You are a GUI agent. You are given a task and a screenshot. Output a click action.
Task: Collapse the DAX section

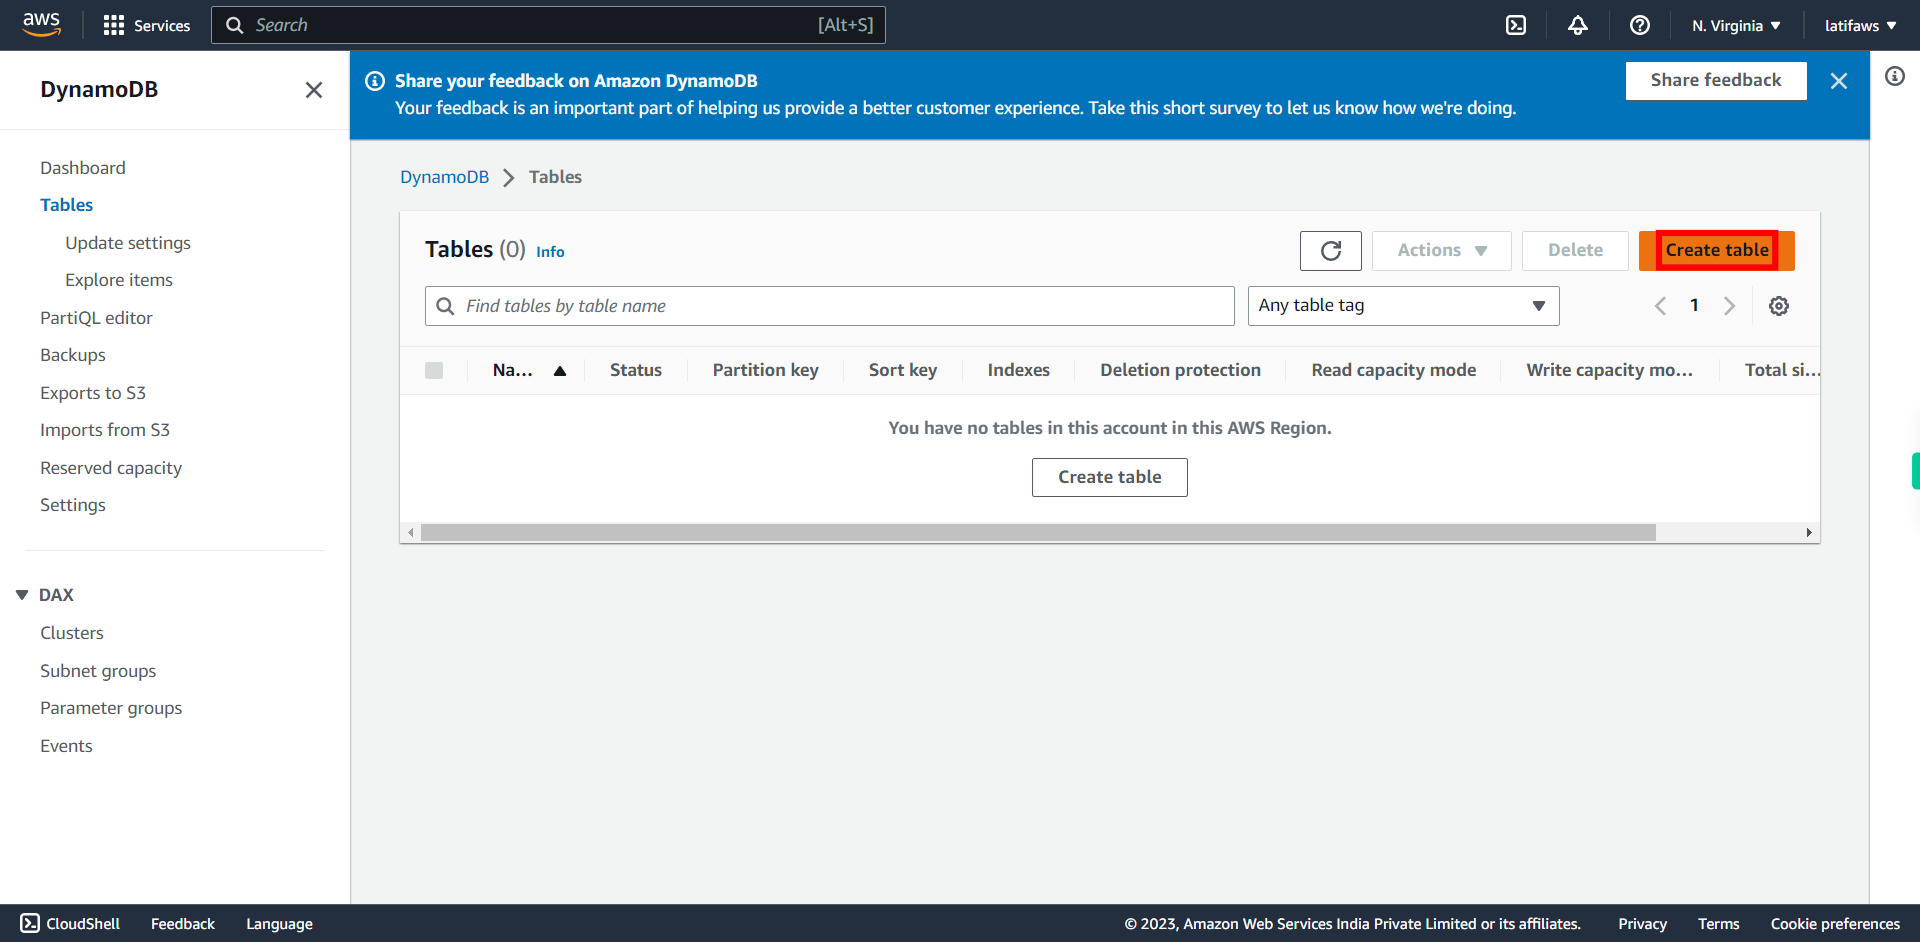tap(22, 595)
